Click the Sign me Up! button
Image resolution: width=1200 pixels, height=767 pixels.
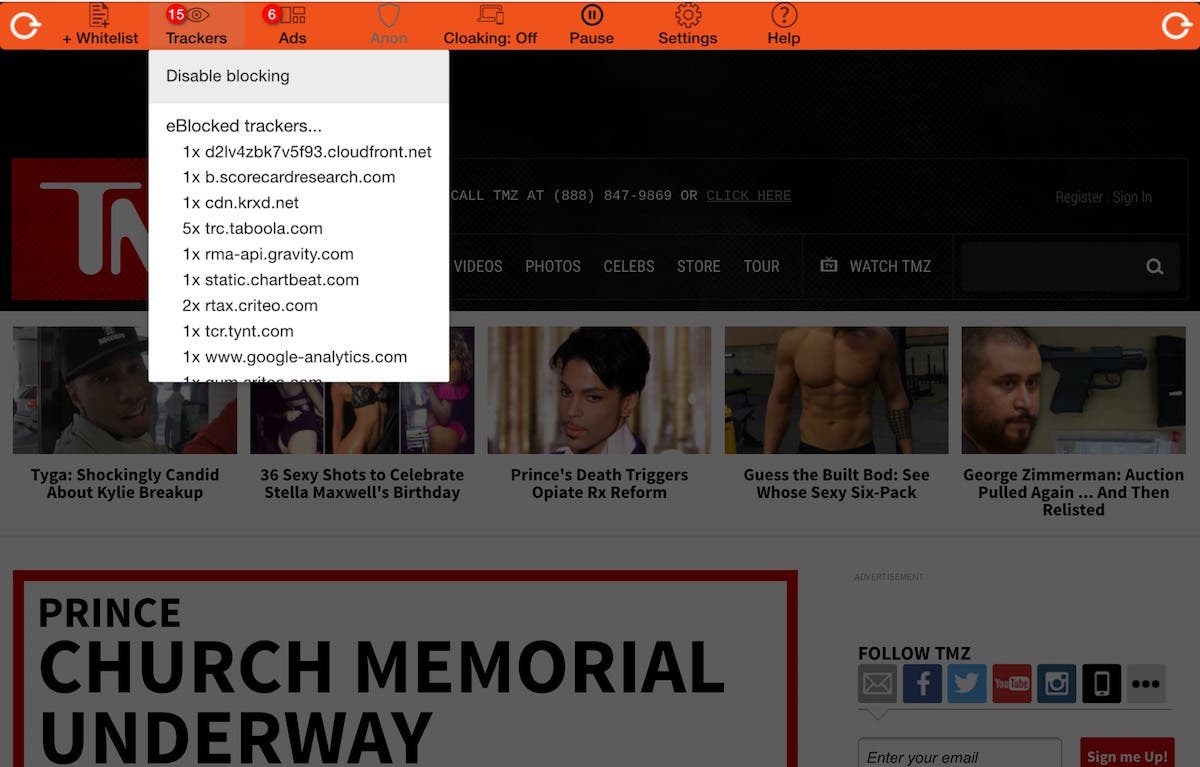[1127, 755]
